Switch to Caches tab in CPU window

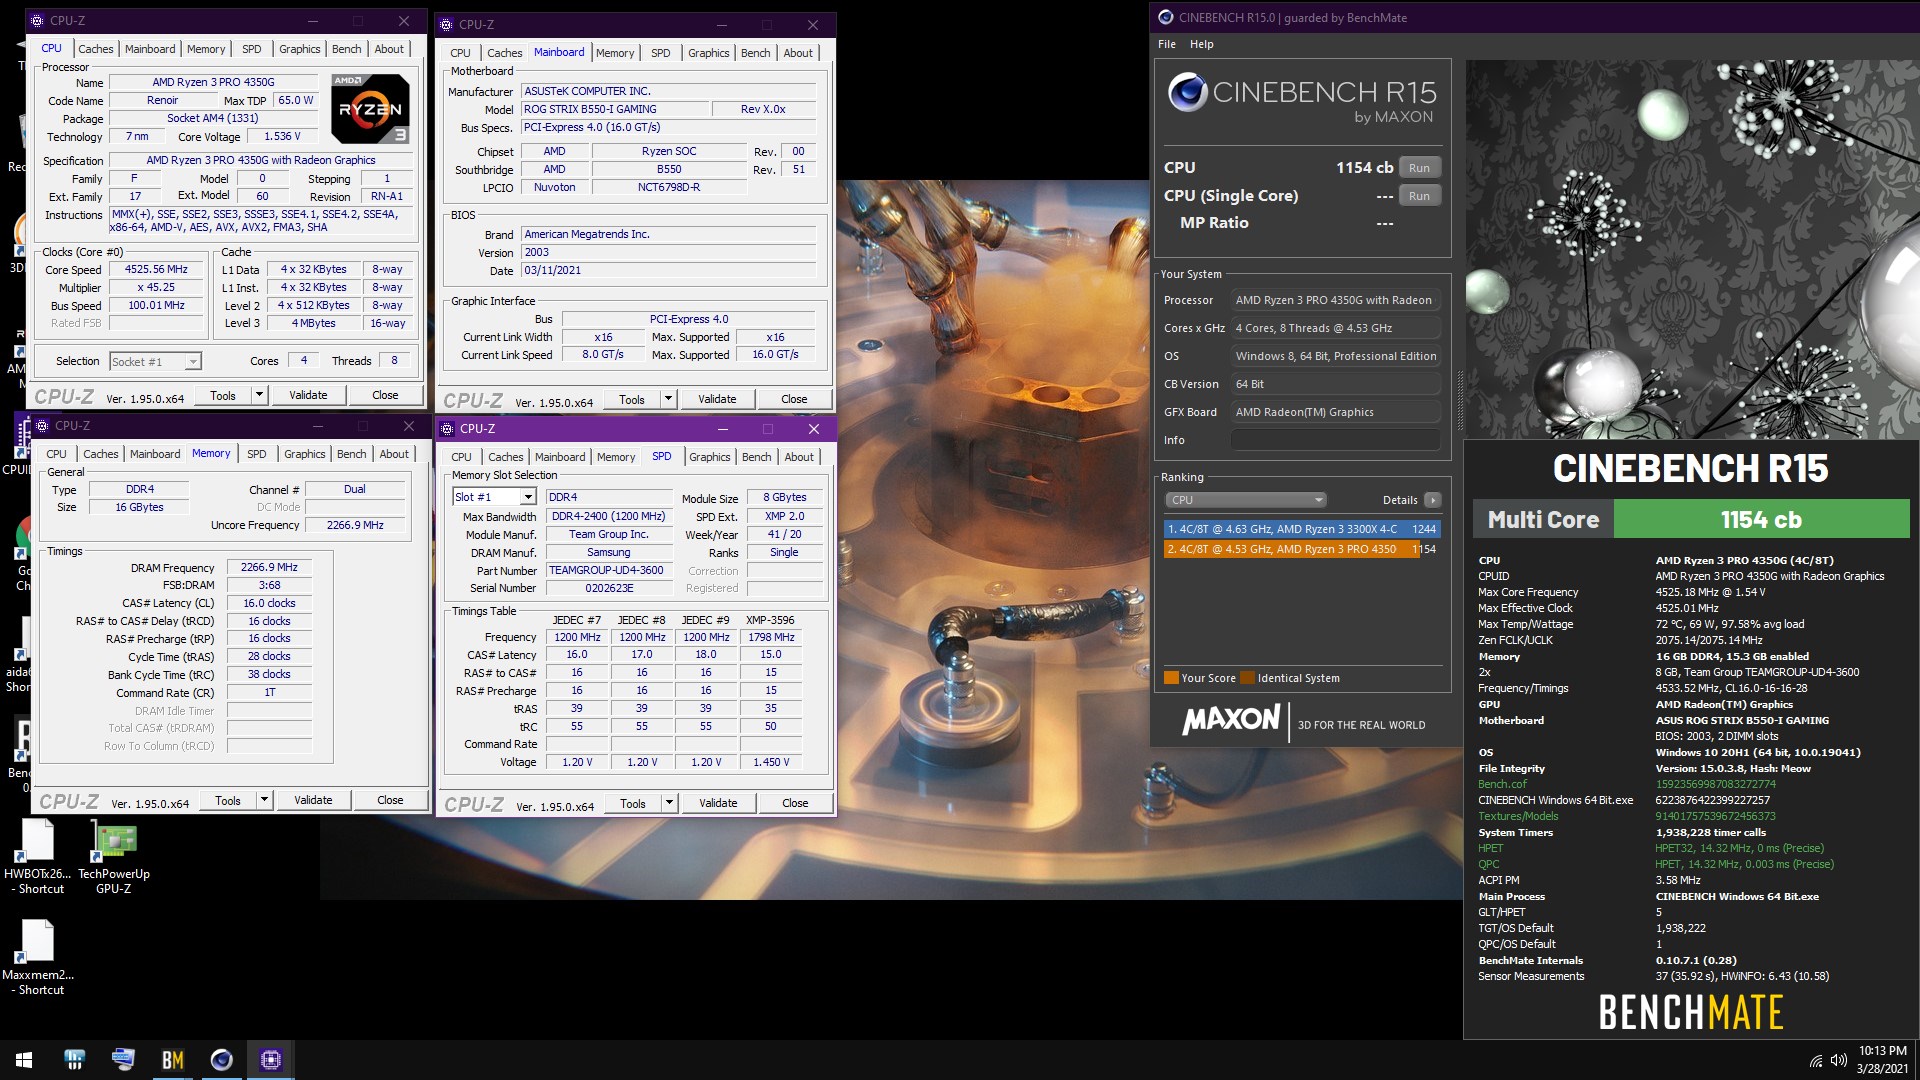pos(95,49)
